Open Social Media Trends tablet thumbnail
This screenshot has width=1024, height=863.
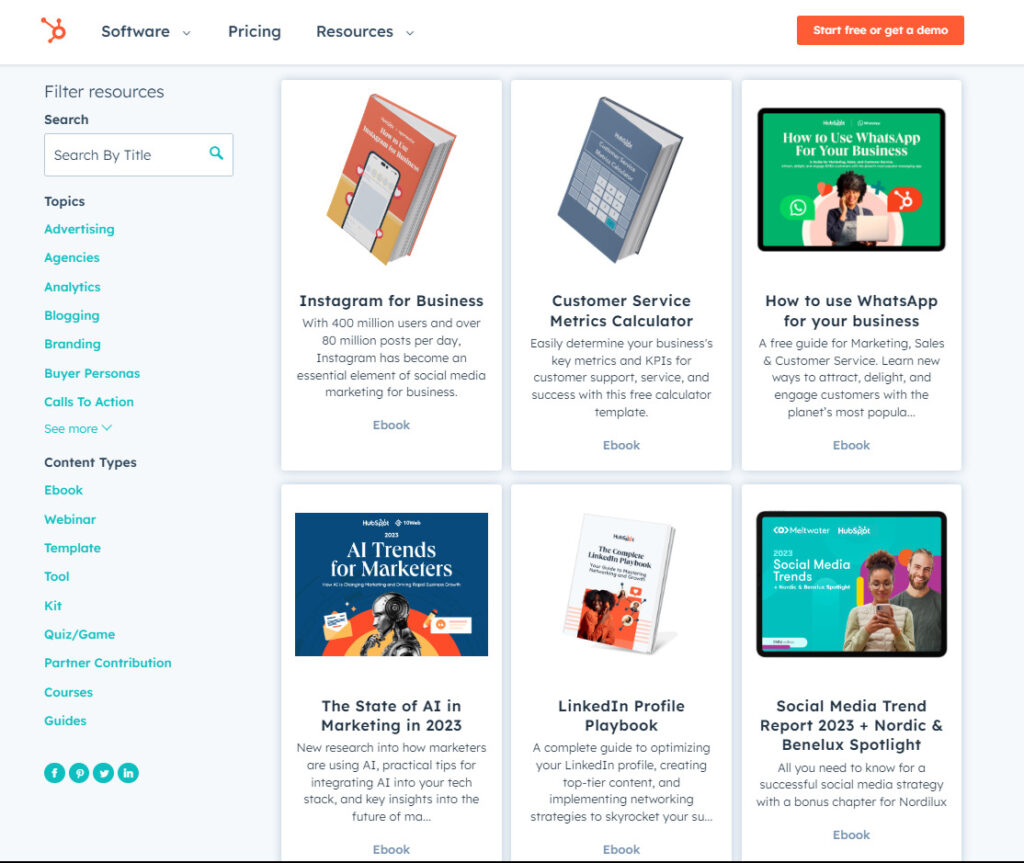[852, 584]
